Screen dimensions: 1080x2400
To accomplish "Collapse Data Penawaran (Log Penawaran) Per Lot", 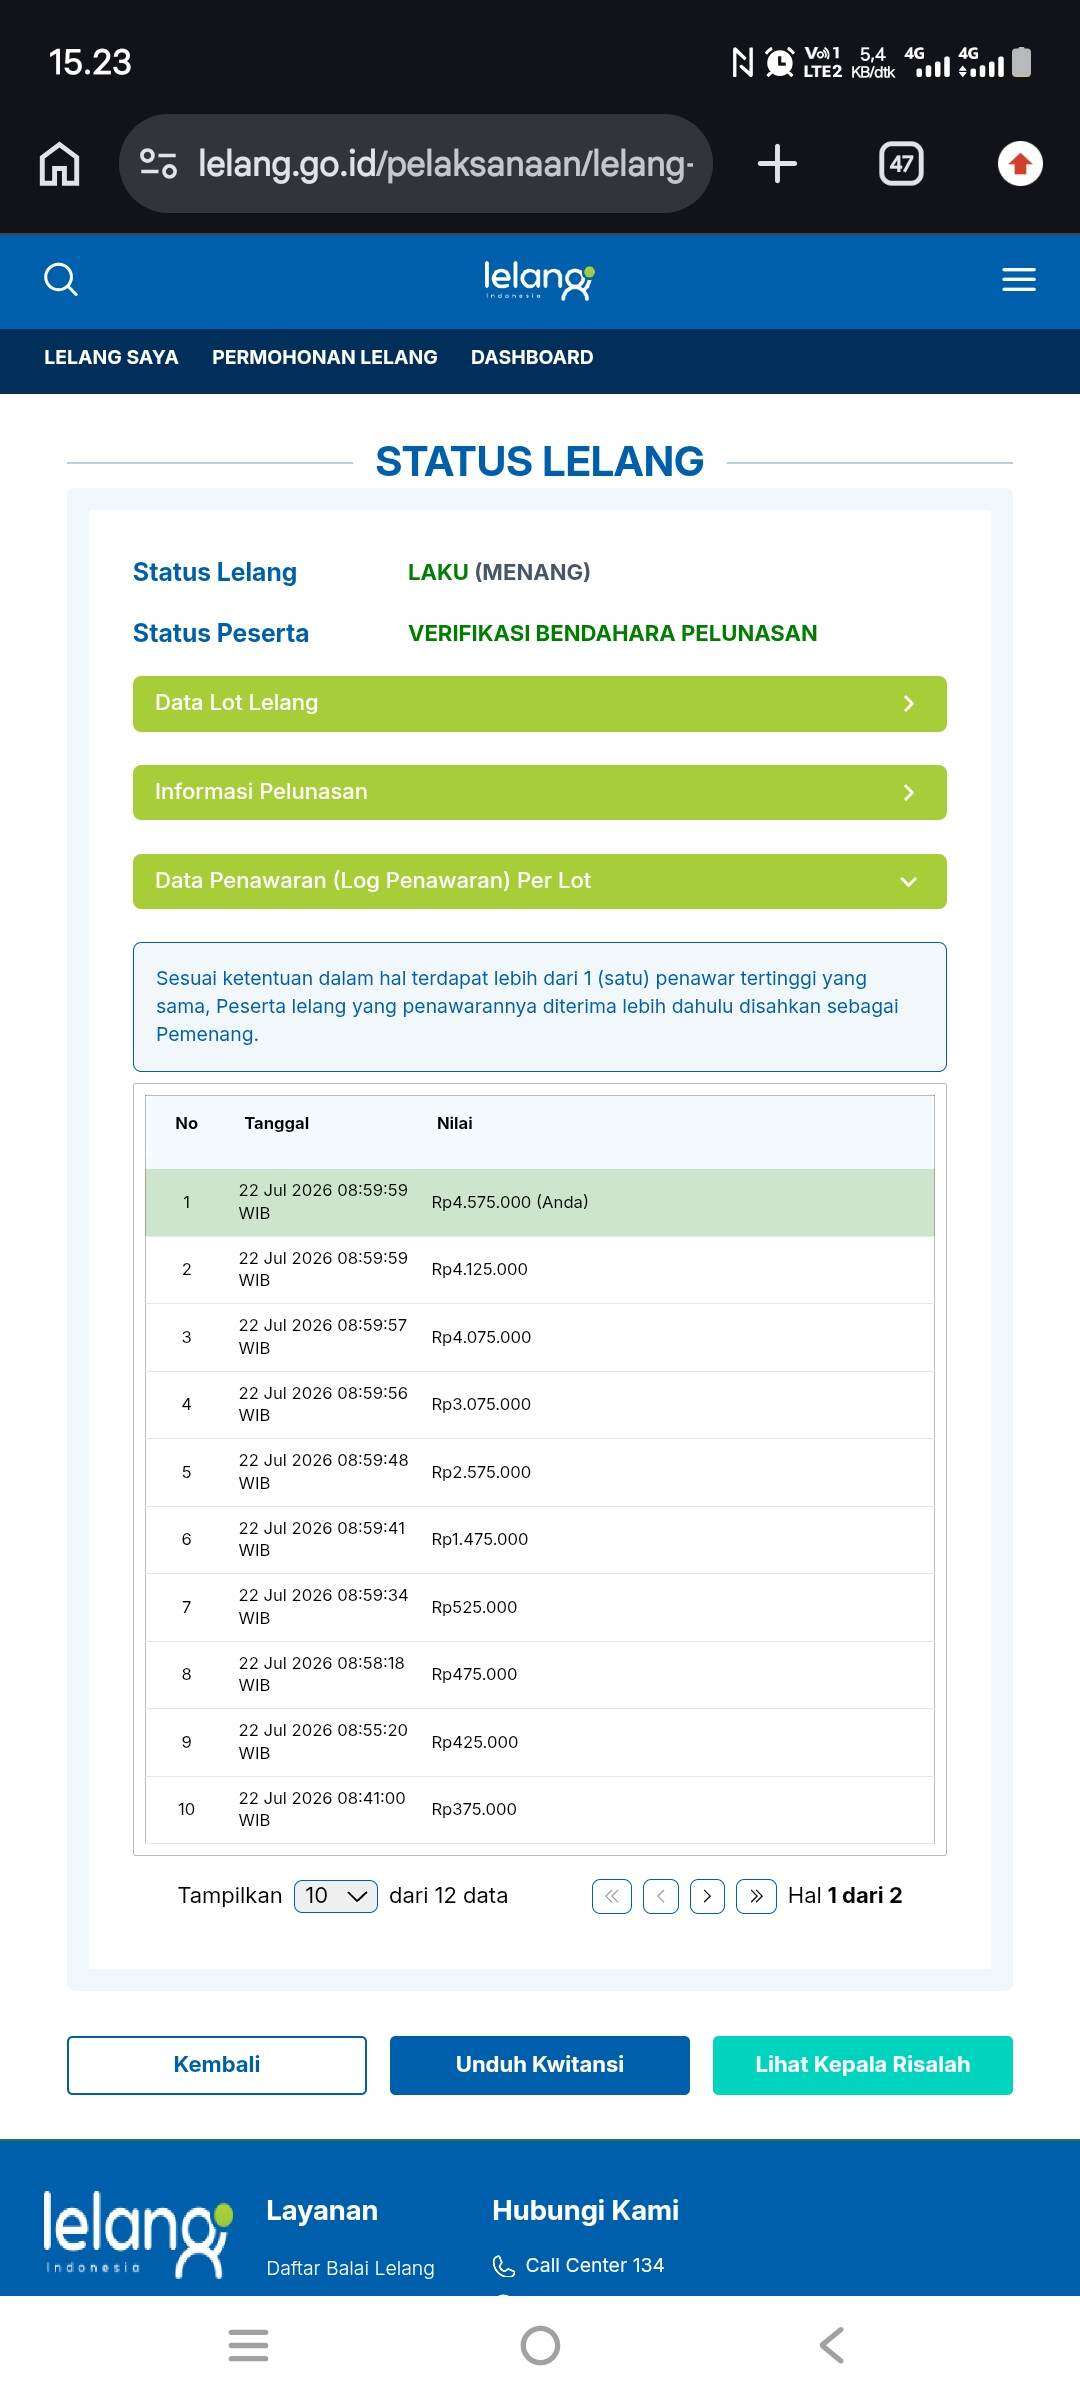I will (x=540, y=881).
